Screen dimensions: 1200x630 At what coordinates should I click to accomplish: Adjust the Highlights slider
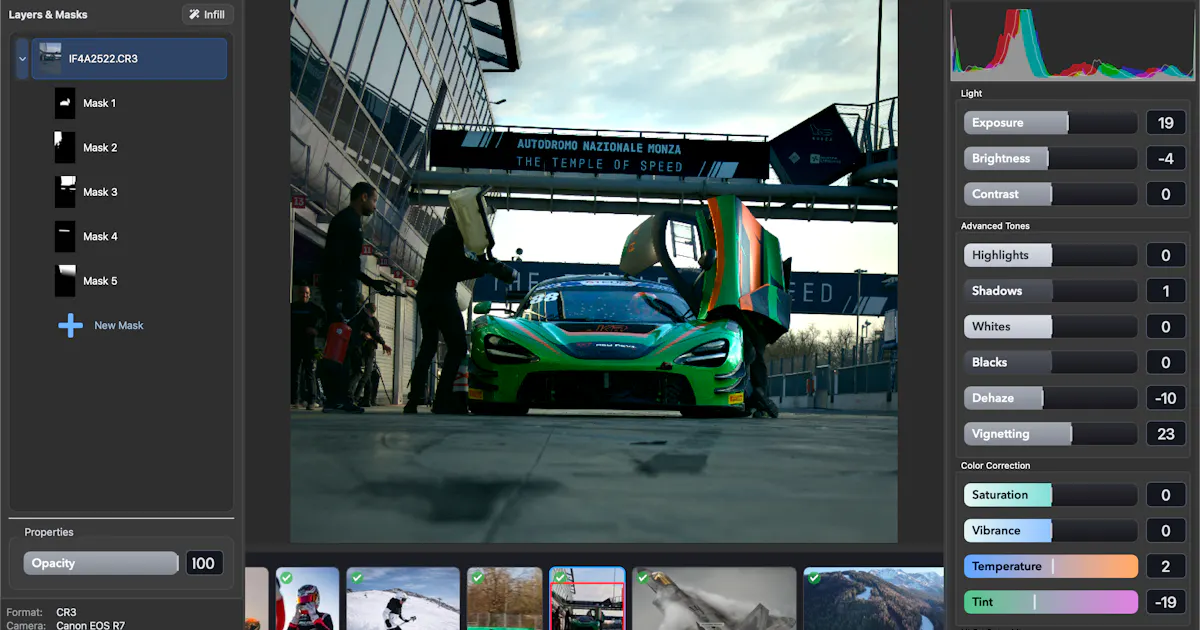(1051, 255)
